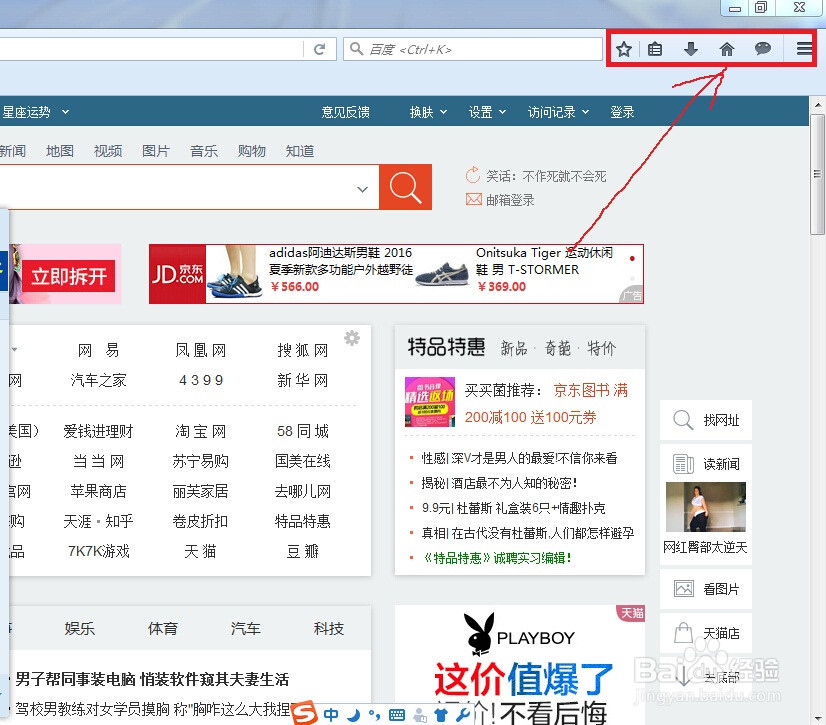Reload the page with refresh icon
The height and width of the screenshot is (725, 826).
click(319, 50)
